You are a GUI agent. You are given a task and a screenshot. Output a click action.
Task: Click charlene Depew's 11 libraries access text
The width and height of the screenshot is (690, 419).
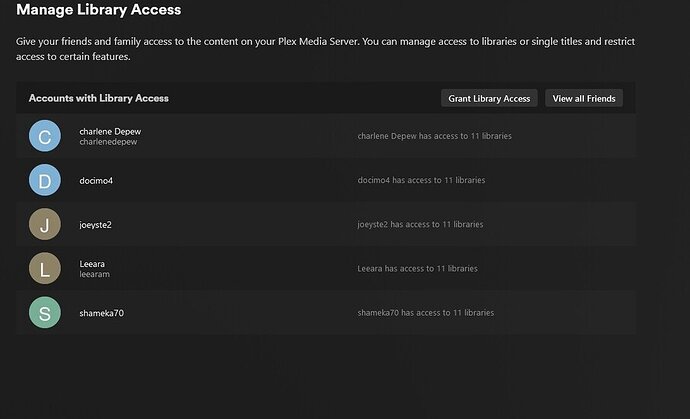434,136
